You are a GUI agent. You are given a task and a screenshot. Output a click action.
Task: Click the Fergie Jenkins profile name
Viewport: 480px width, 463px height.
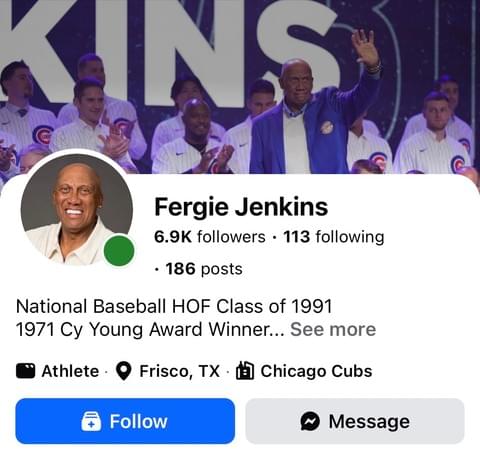click(241, 207)
